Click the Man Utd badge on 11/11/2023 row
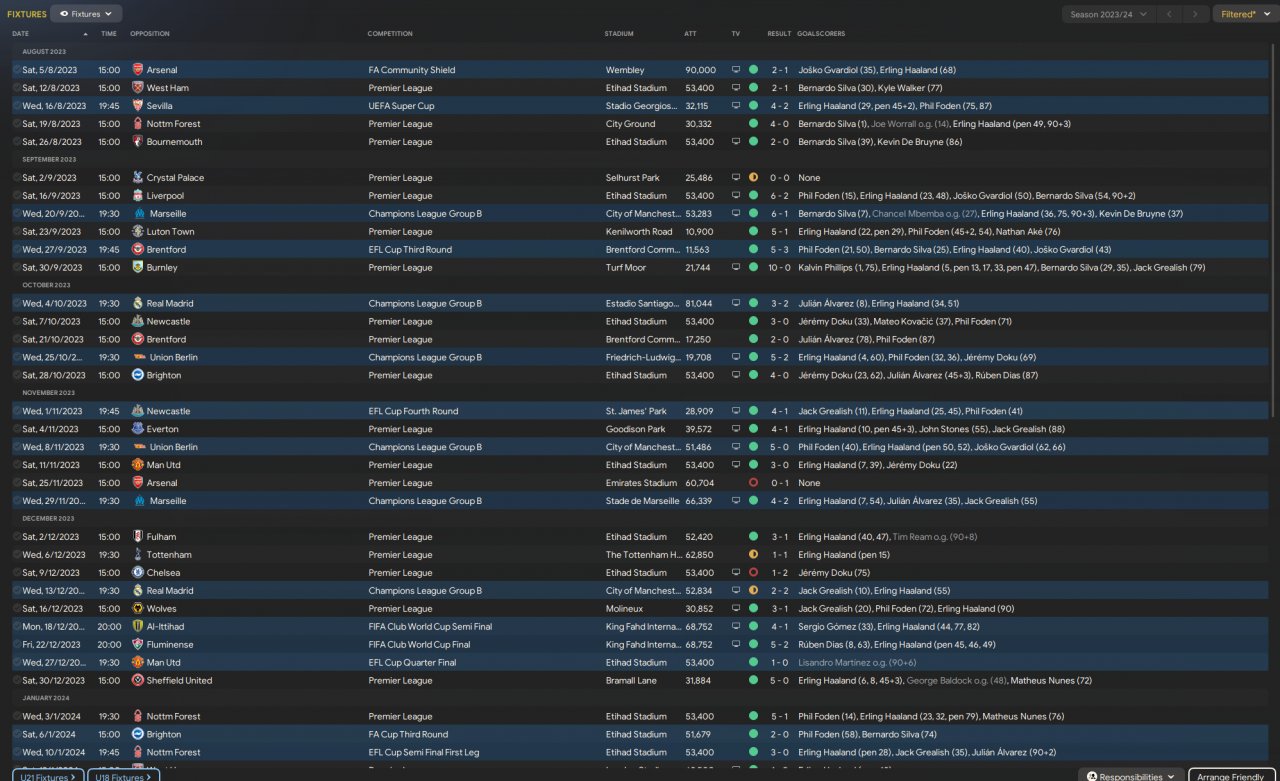 (x=138, y=465)
